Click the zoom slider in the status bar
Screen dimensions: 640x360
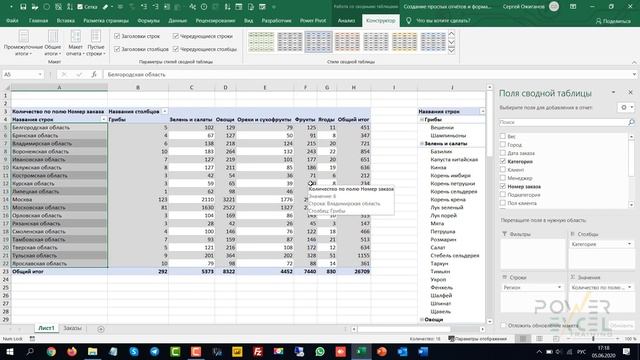tap(593, 339)
